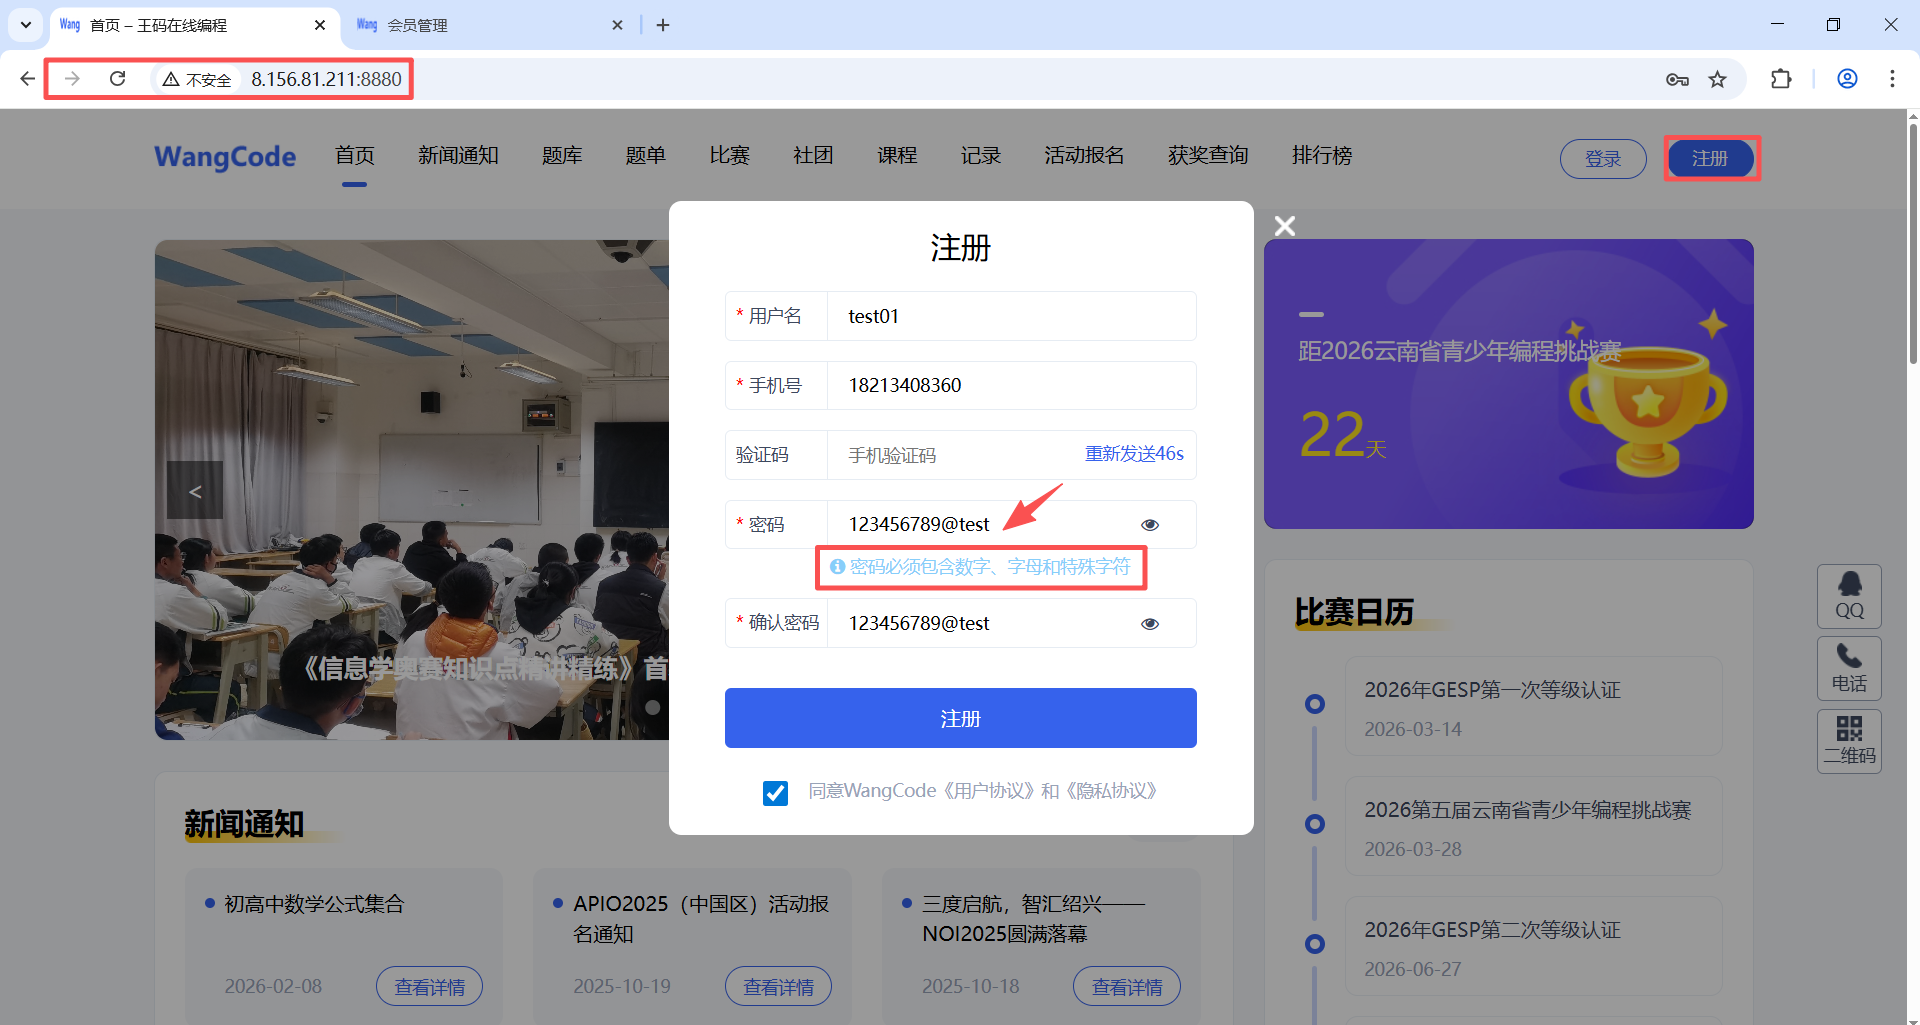
Task: Expand the tab search dropdown arrow
Action: [x=26, y=25]
